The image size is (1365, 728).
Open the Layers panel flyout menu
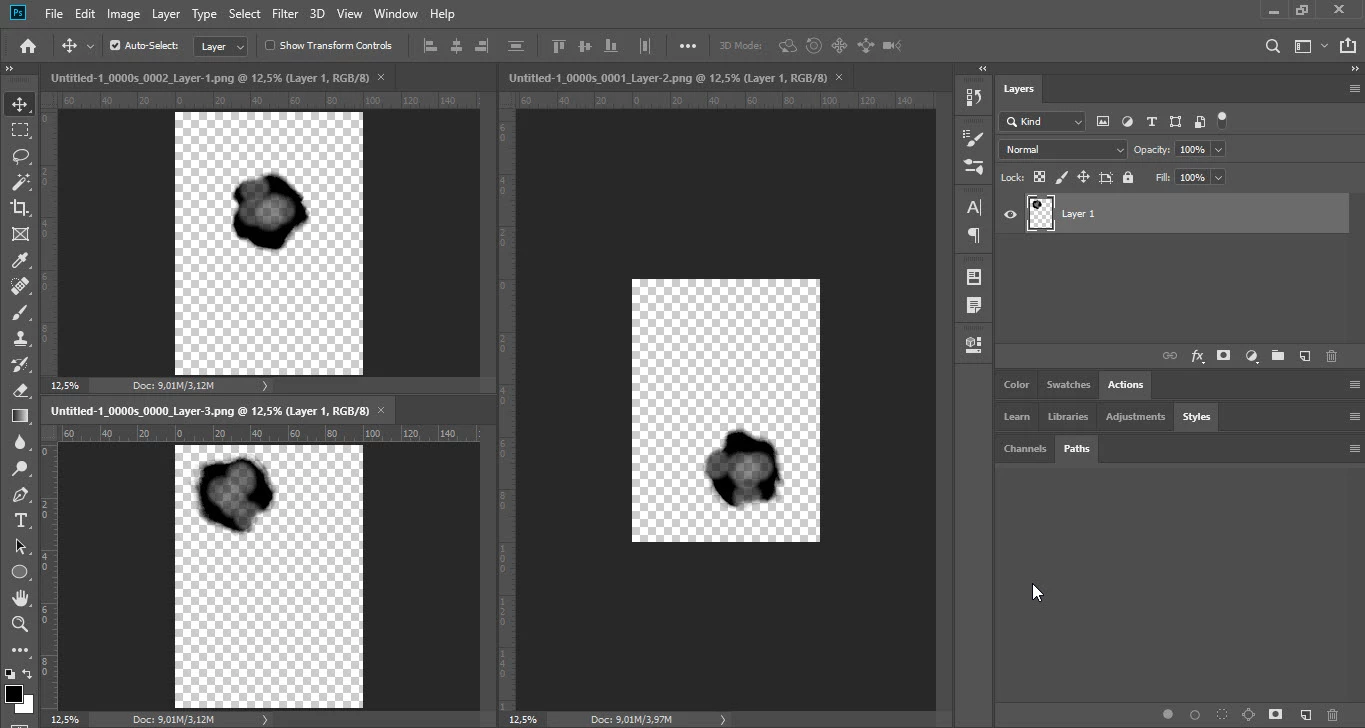pos(1355,89)
